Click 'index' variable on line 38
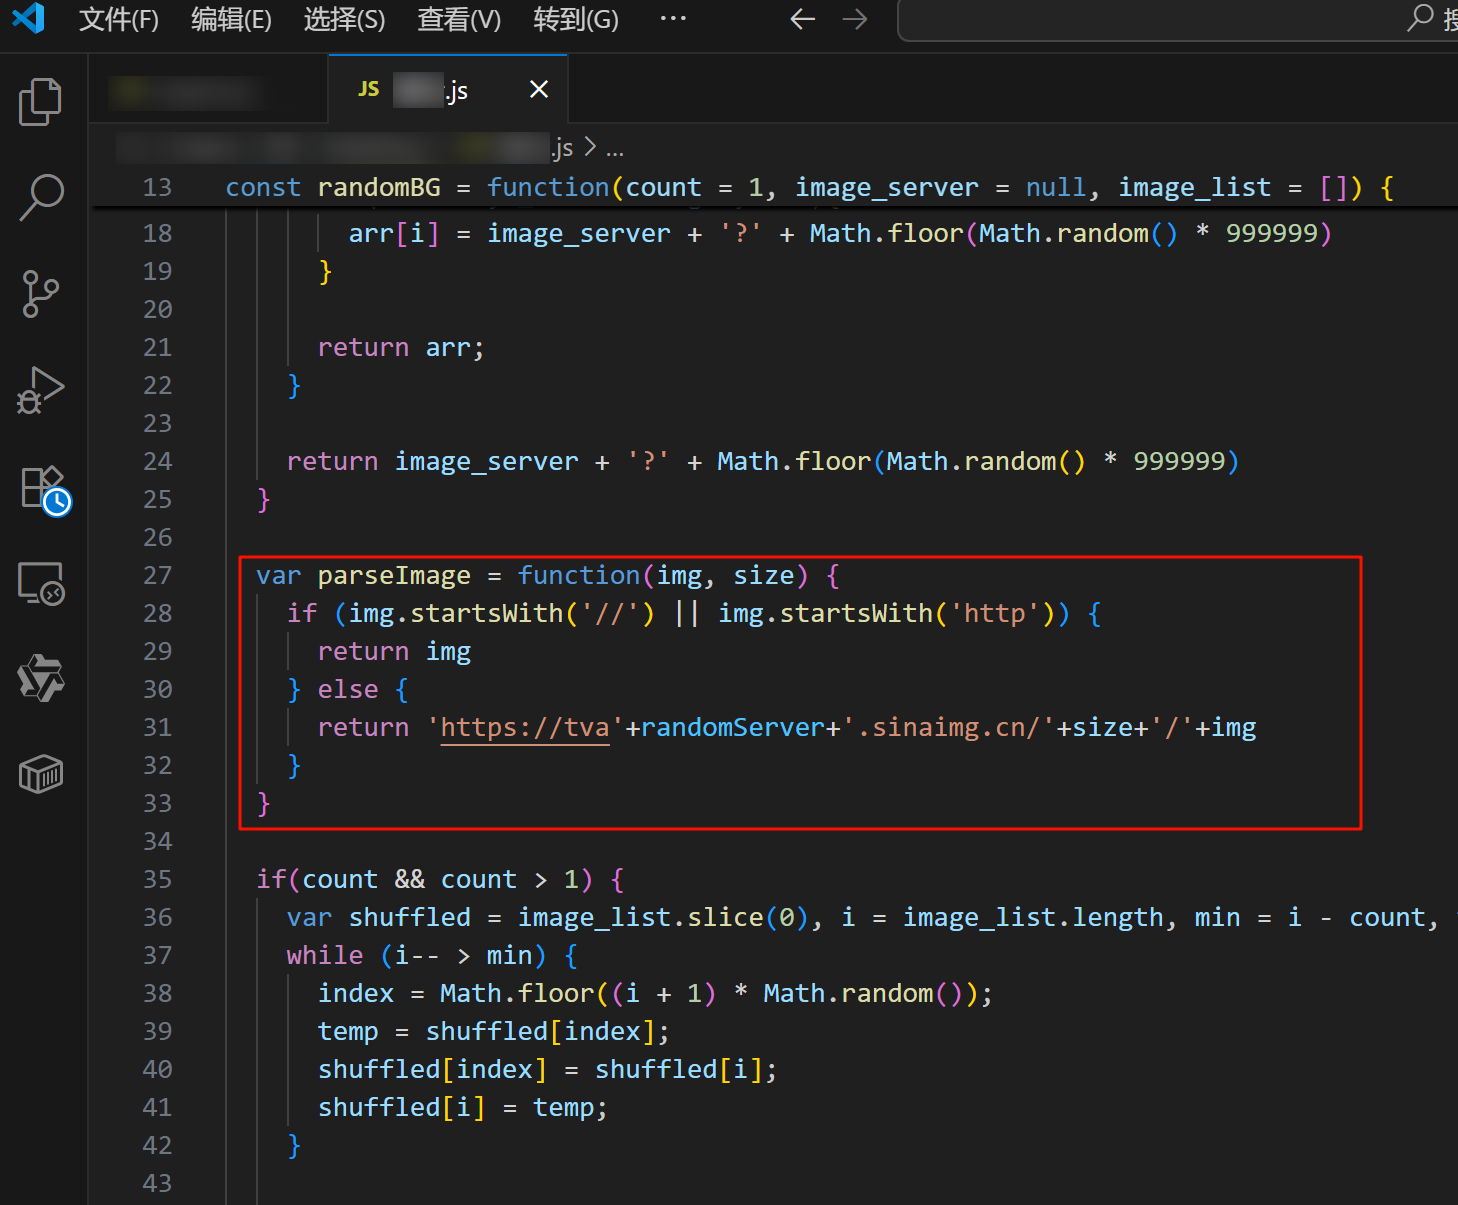The height and width of the screenshot is (1205, 1458). pyautogui.click(x=356, y=993)
